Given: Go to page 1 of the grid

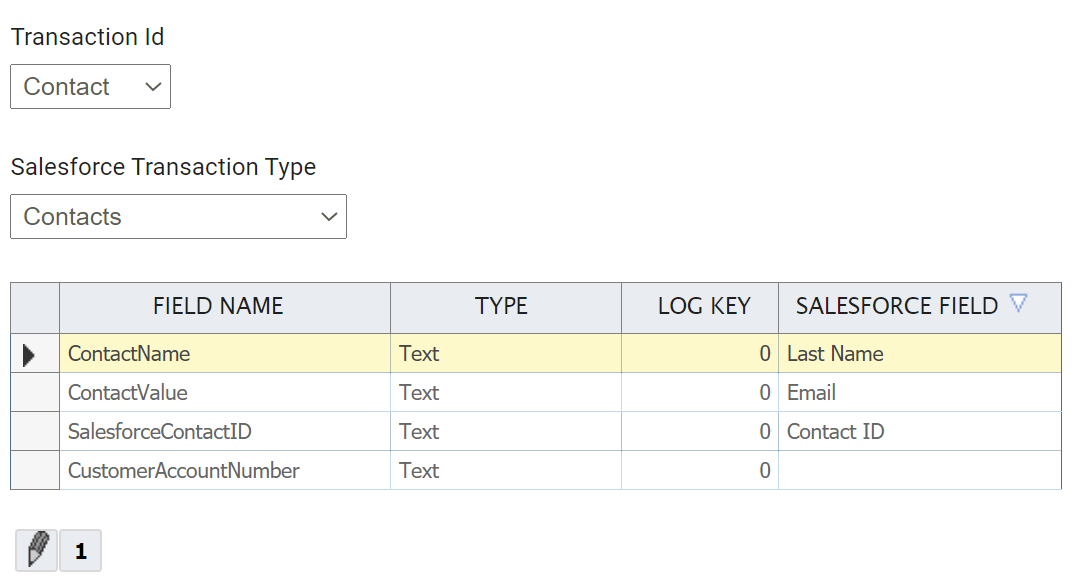Looking at the screenshot, I should coord(81,550).
